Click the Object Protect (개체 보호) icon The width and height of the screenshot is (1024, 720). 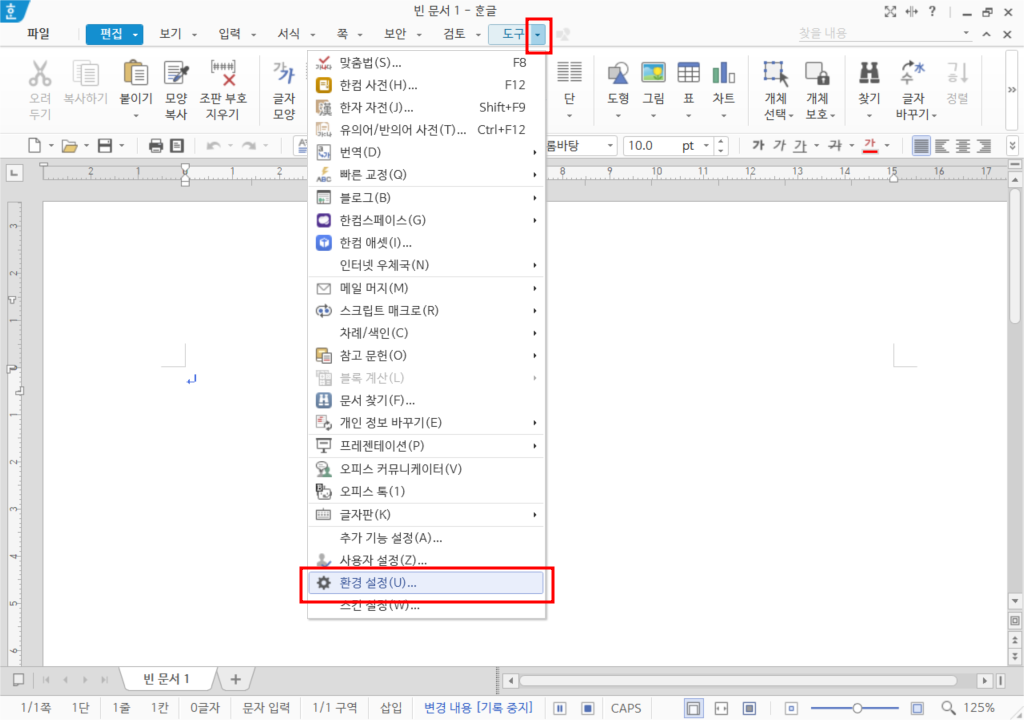point(817,73)
